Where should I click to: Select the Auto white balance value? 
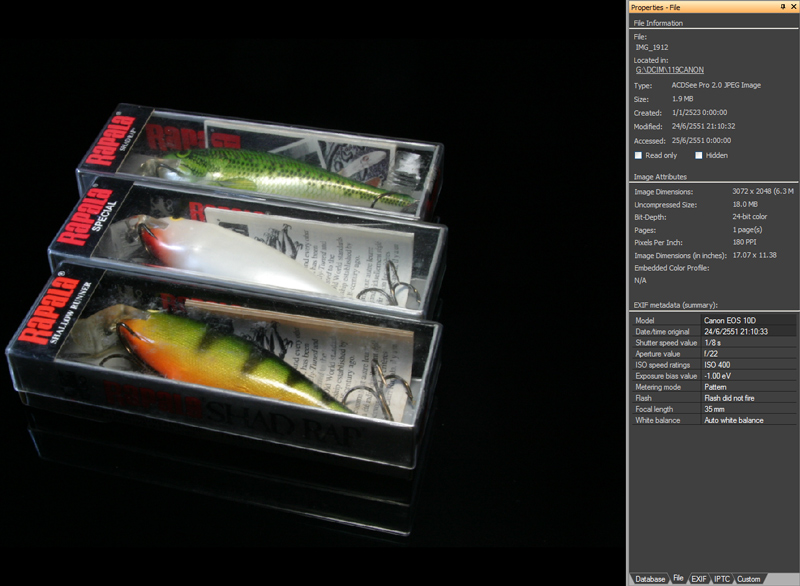tap(734, 420)
